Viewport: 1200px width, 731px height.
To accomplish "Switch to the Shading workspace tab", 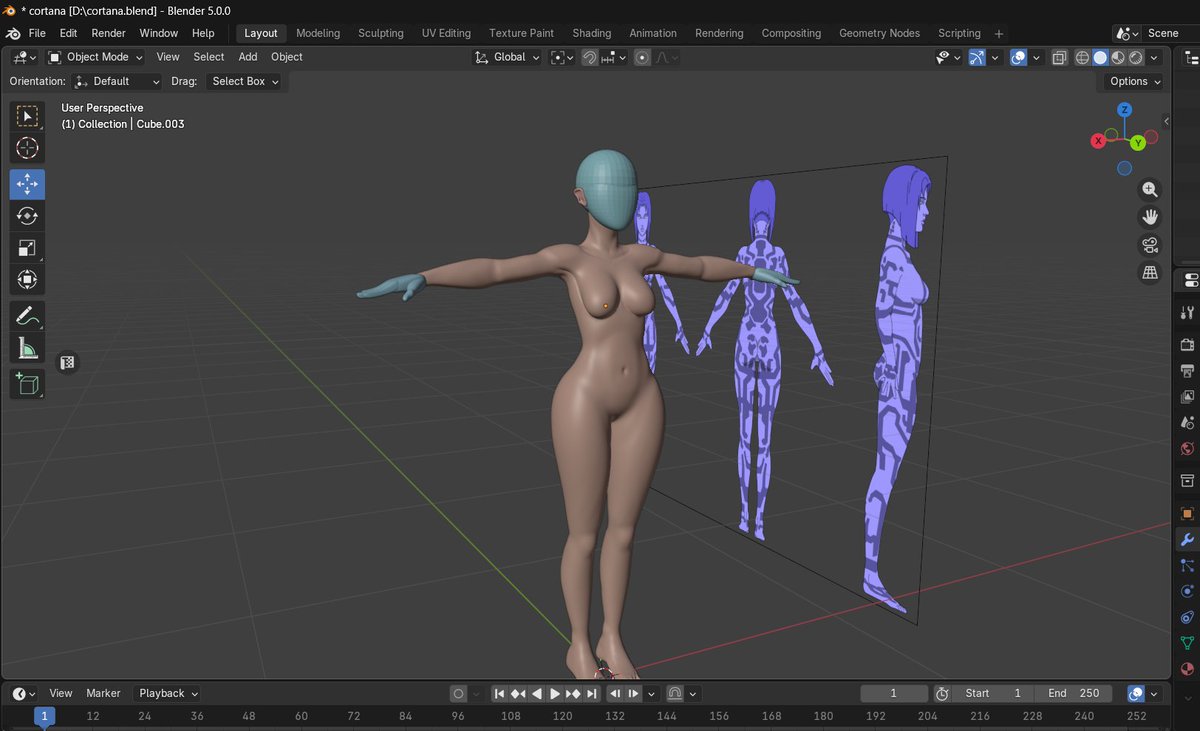I will point(592,33).
